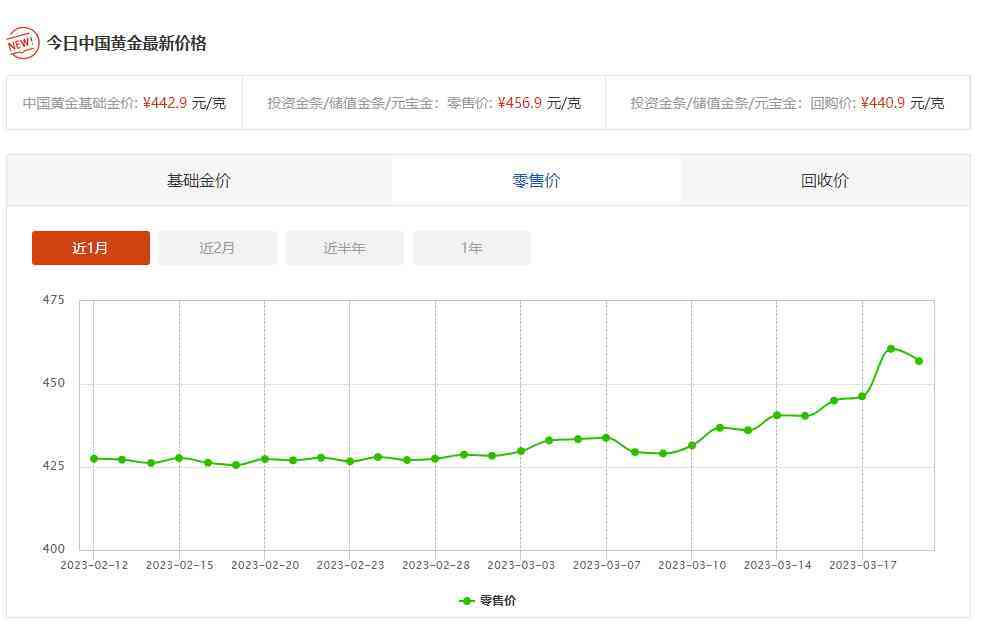Click the 今日中国黄金最新价格 heading

click(x=127, y=43)
